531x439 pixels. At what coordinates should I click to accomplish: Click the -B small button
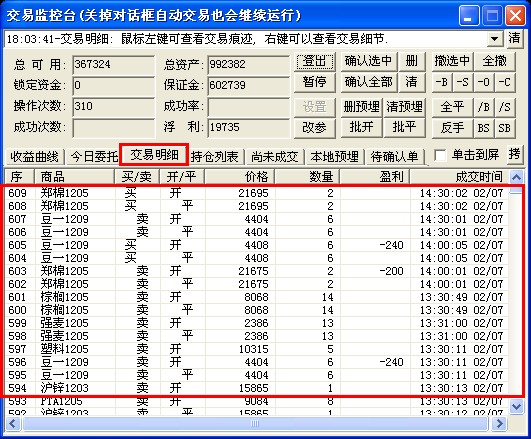pyautogui.click(x=442, y=82)
